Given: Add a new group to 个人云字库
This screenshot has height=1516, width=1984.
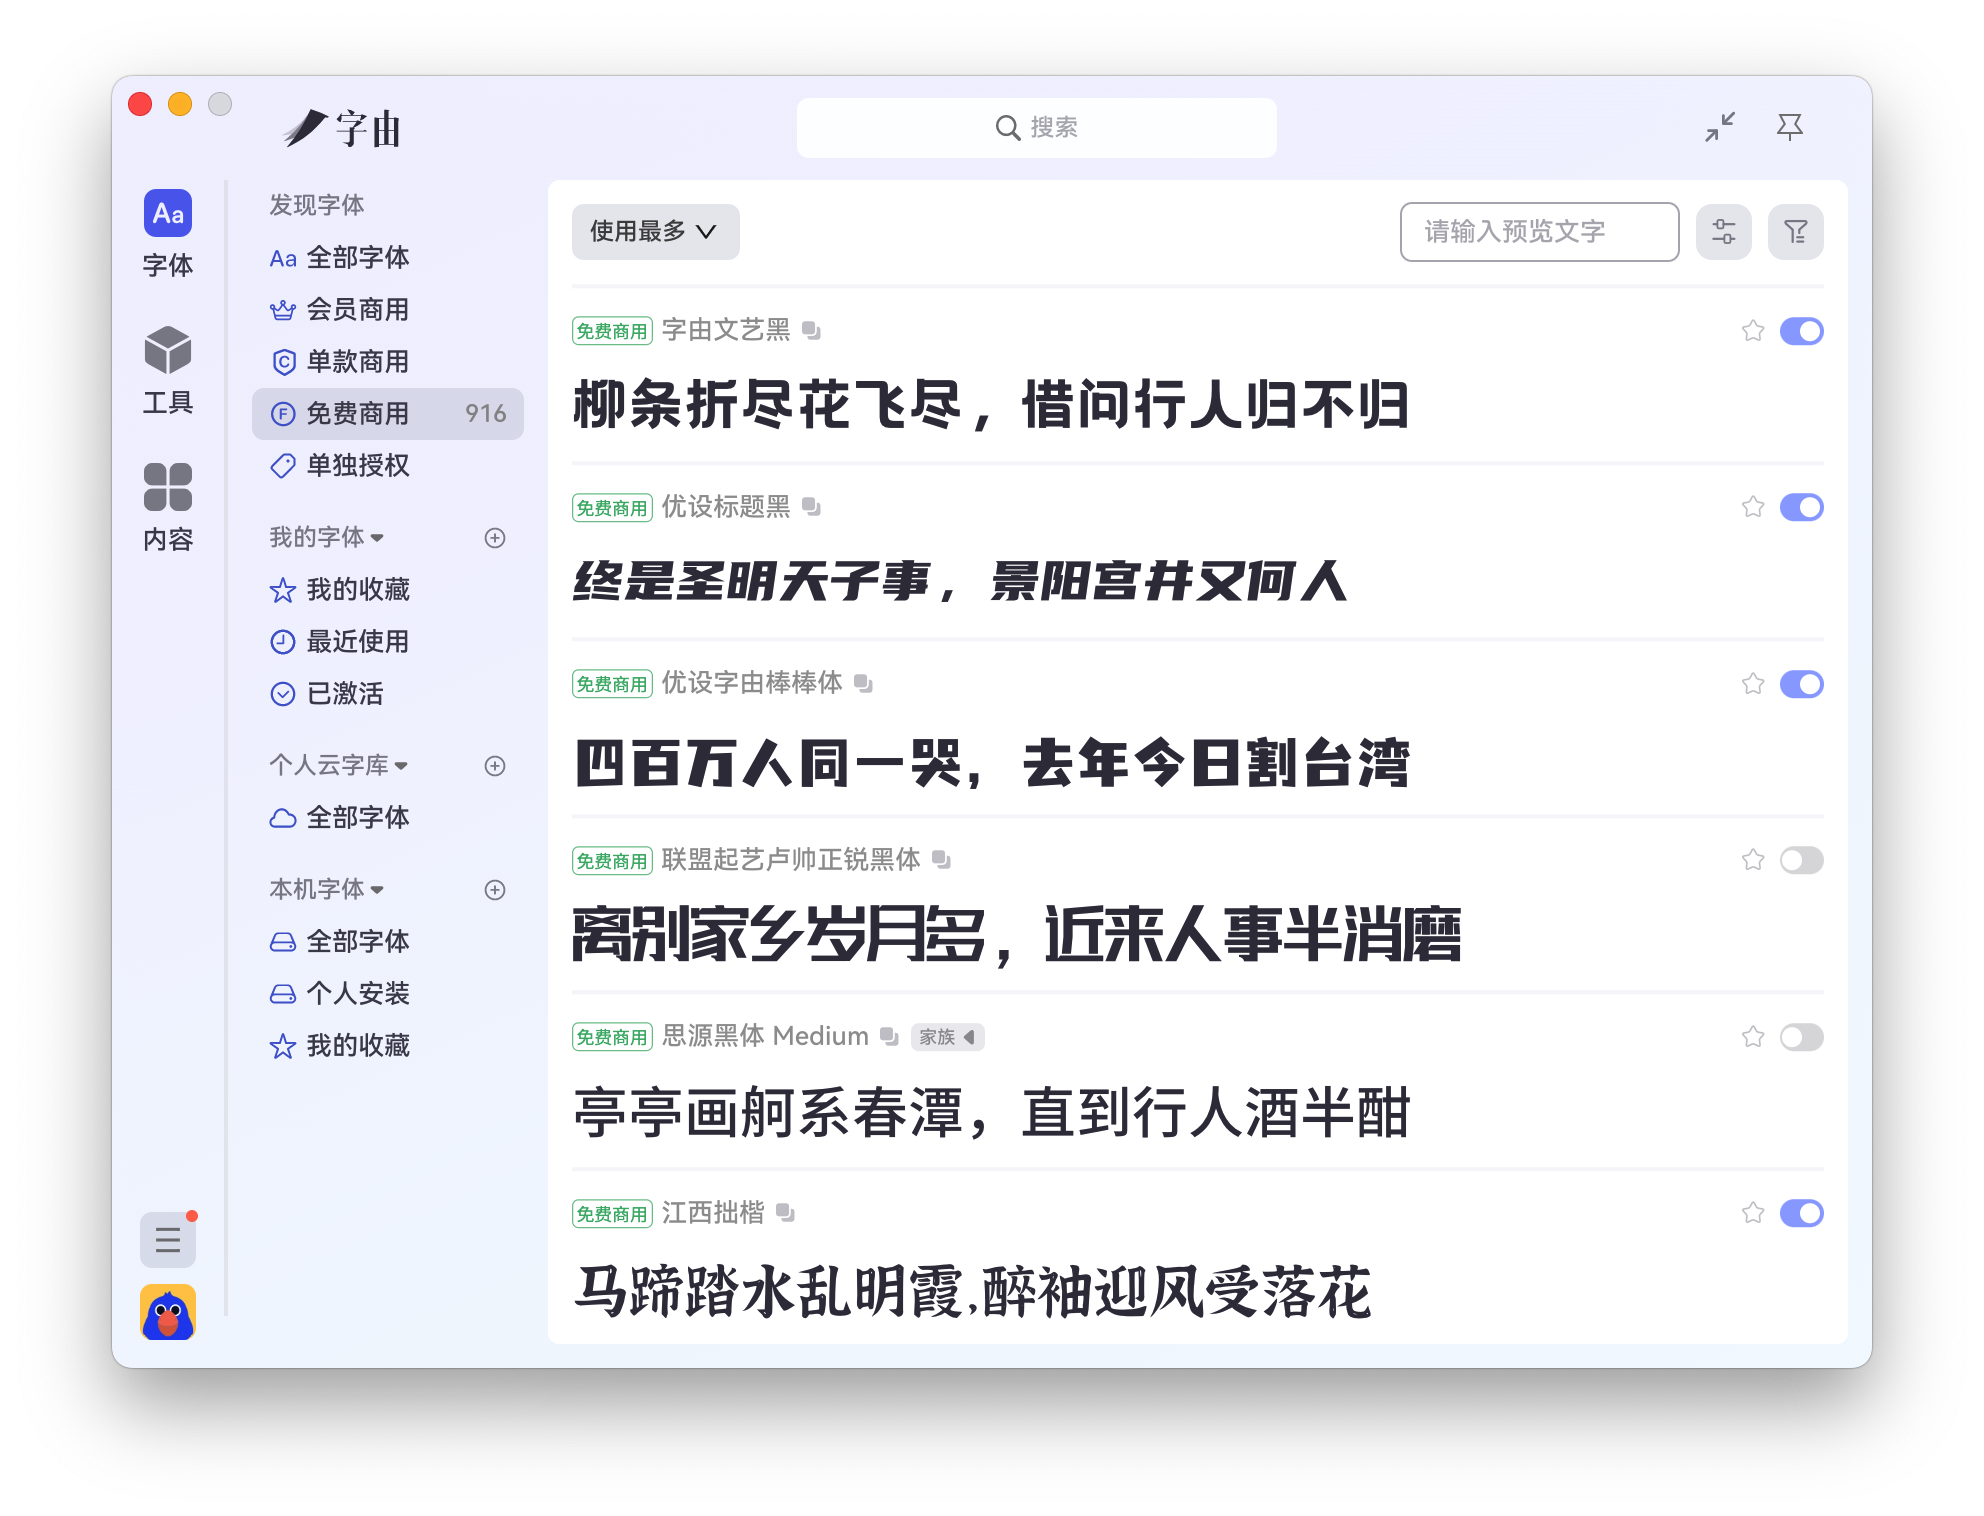Looking at the screenshot, I should (495, 766).
